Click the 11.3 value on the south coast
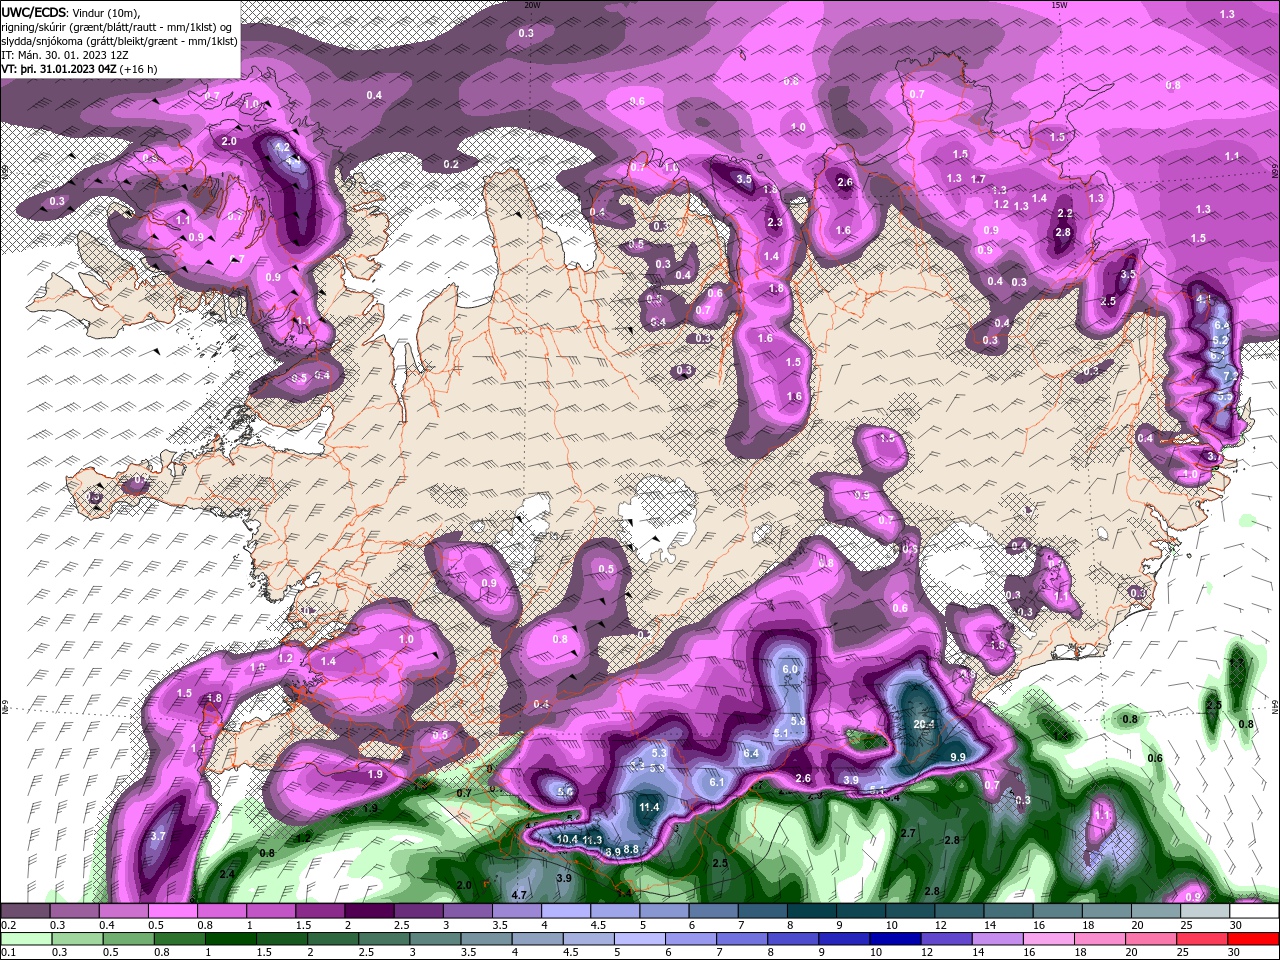 coord(592,840)
